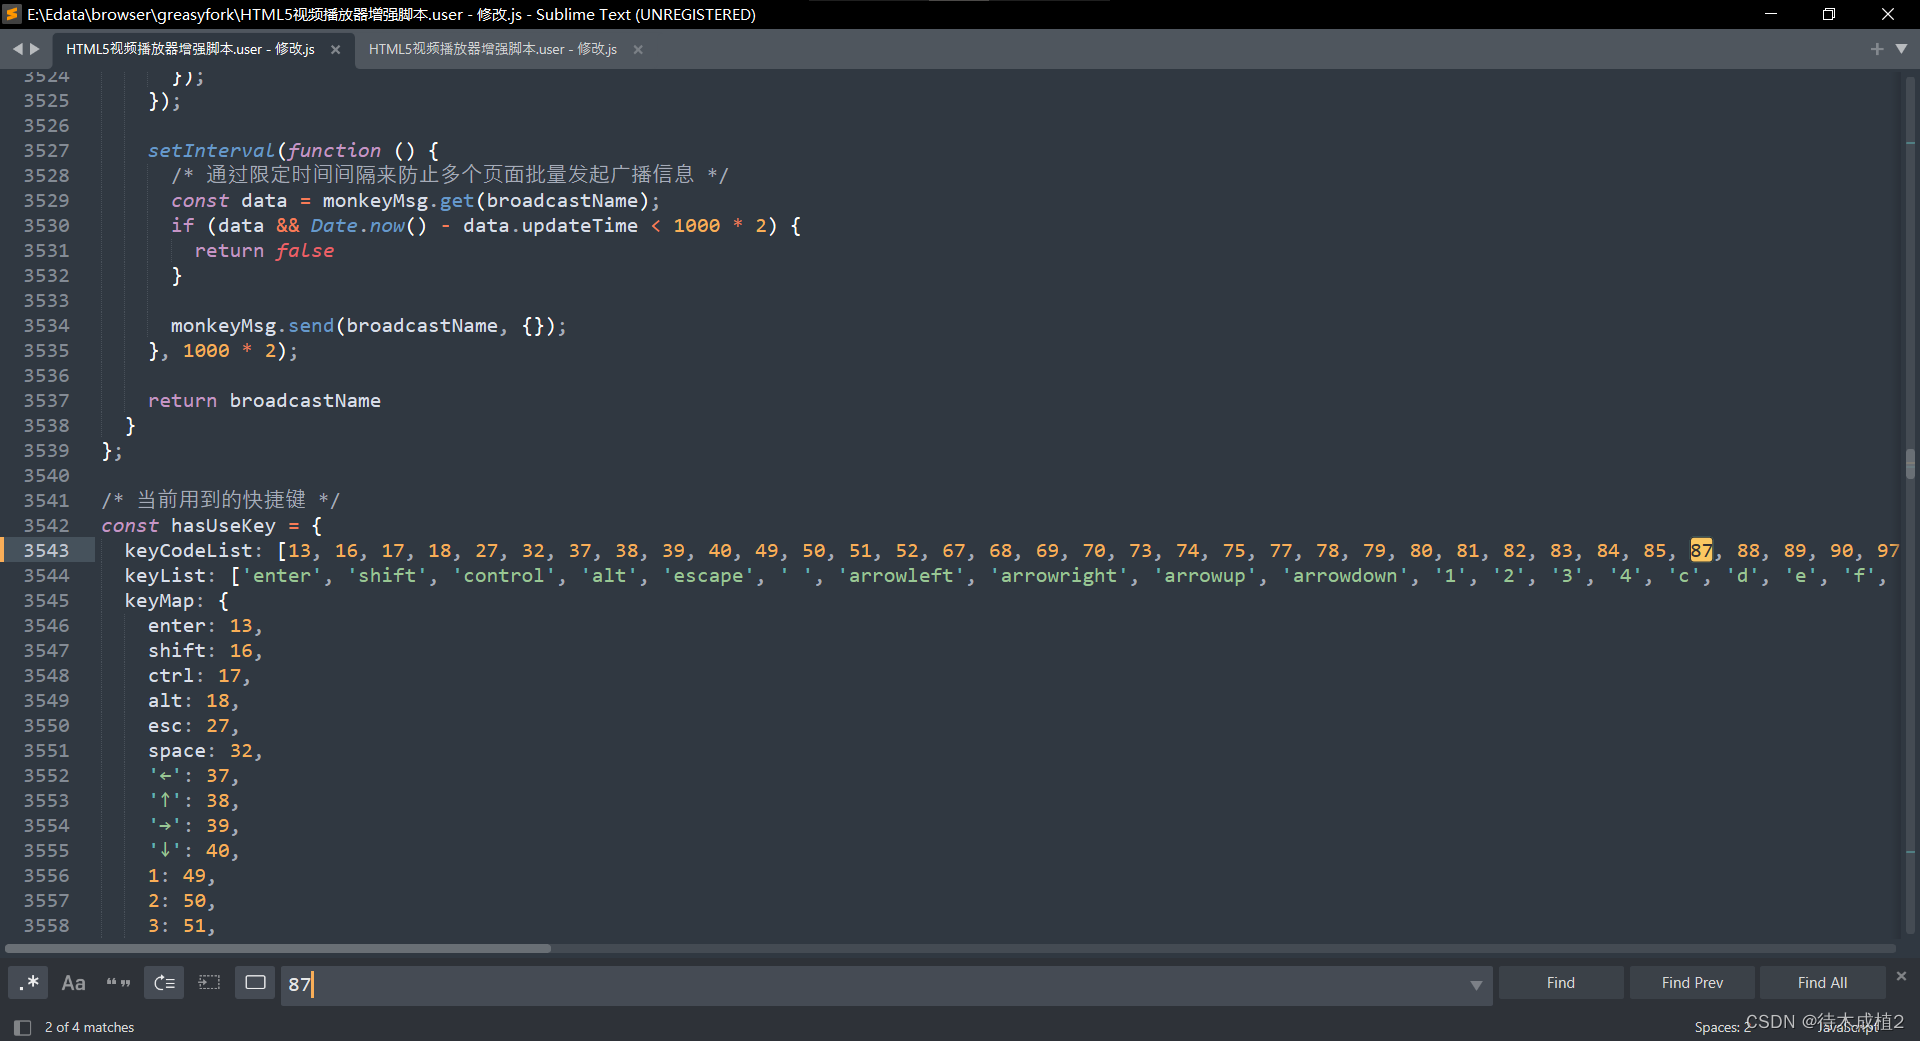Minimize the Sublime Text window
The width and height of the screenshot is (1920, 1041).
tap(1770, 14)
